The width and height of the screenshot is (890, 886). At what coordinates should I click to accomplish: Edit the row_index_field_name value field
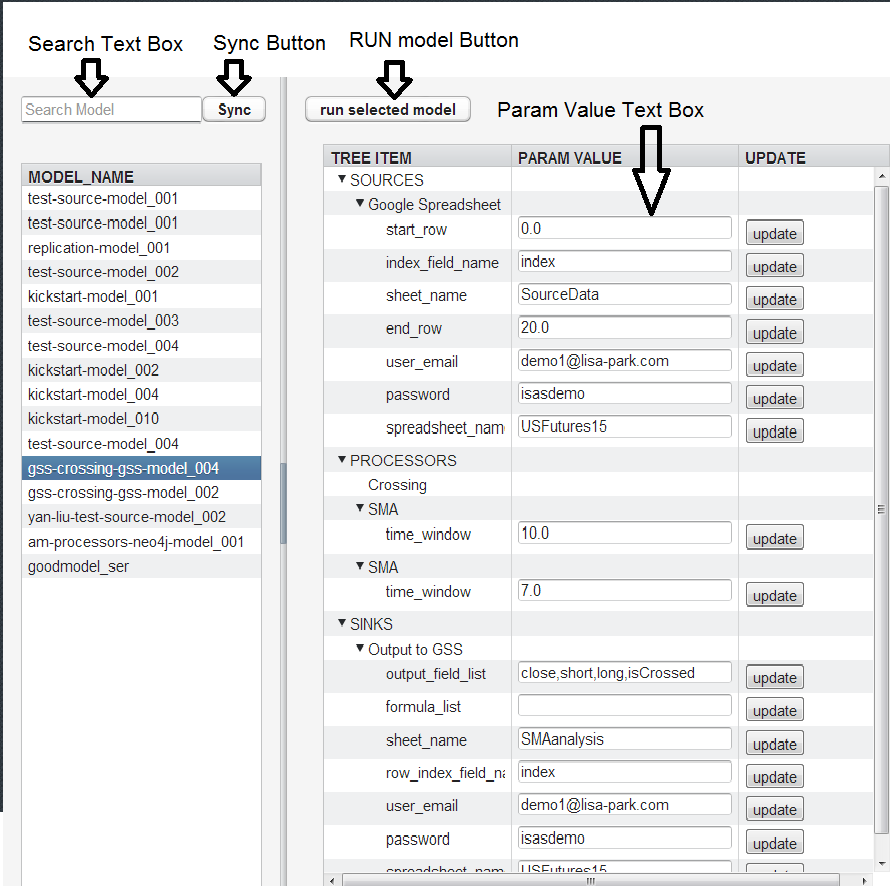(x=624, y=771)
